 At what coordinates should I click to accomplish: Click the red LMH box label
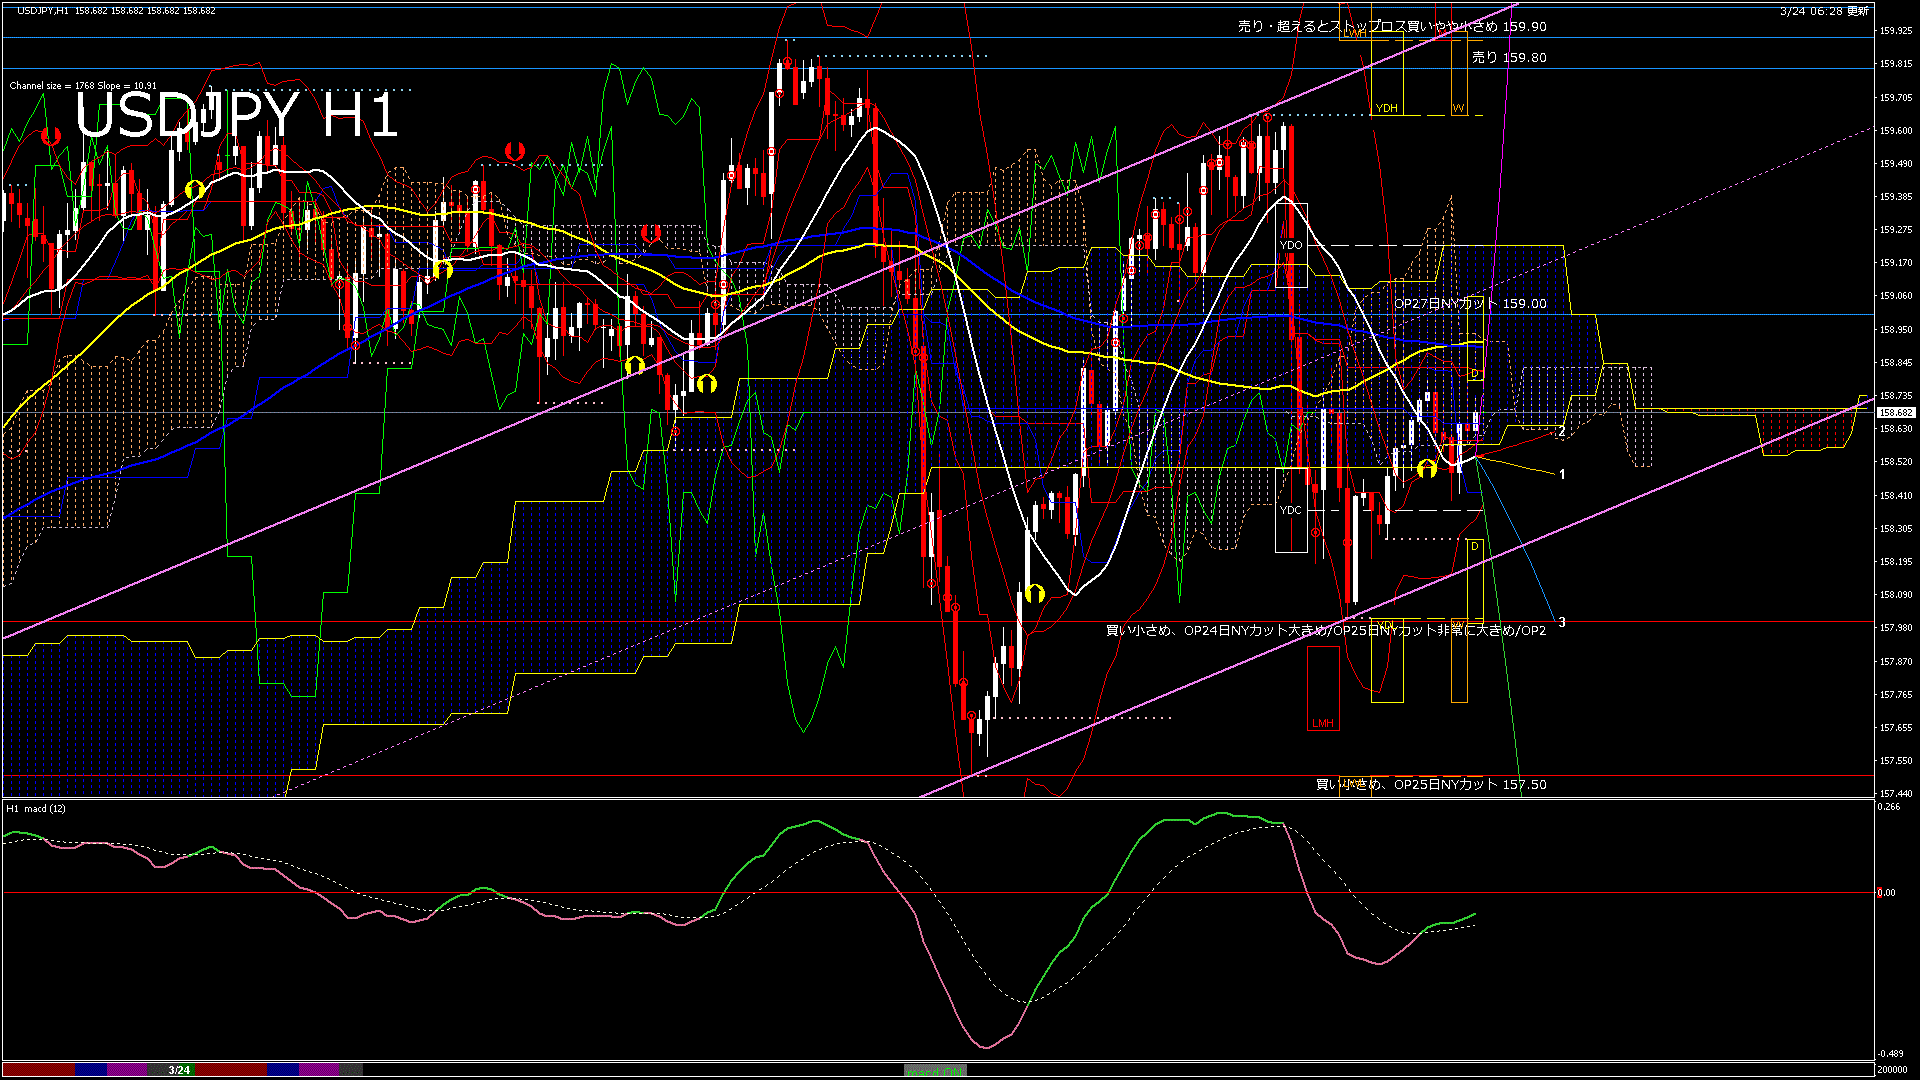(x=1323, y=723)
